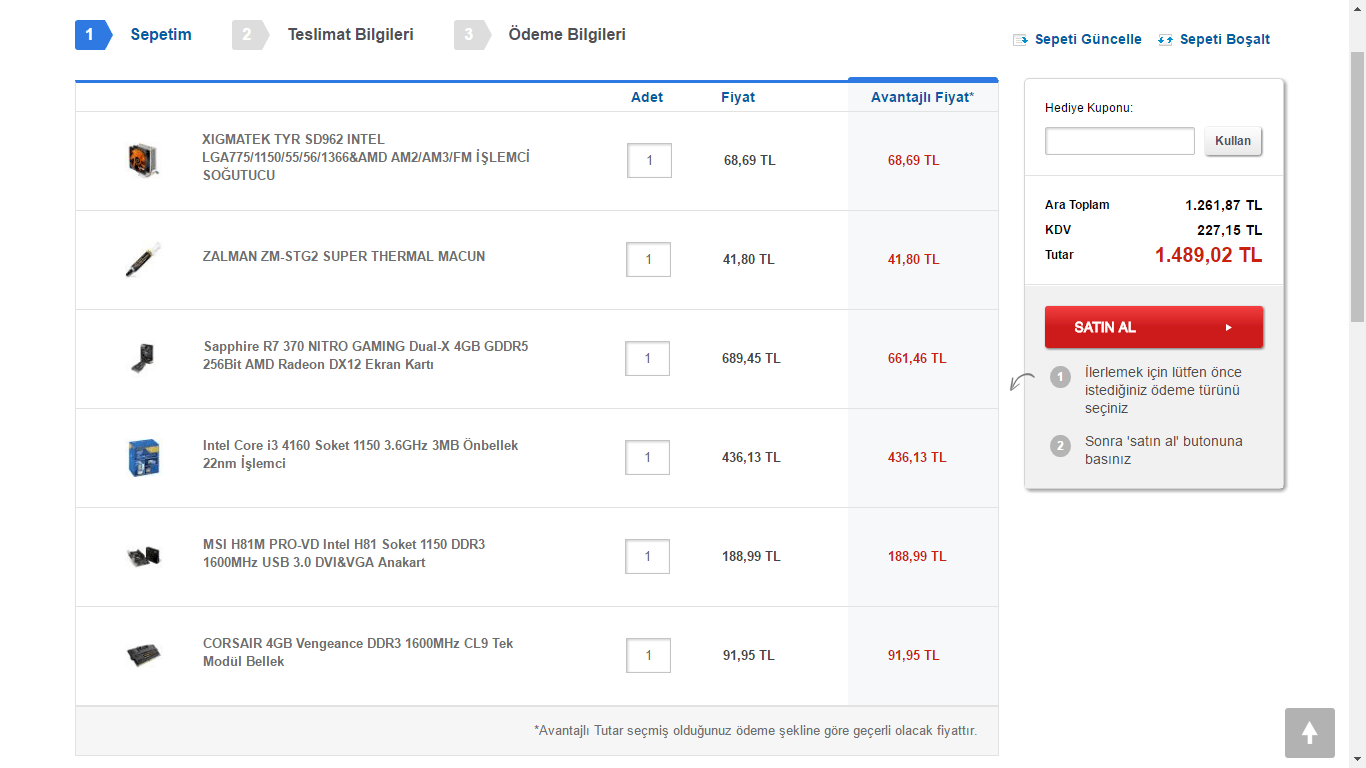This screenshot has height=768, width=1366.
Task: Go to the Ödeme Bilgileri step
Action: click(566, 35)
